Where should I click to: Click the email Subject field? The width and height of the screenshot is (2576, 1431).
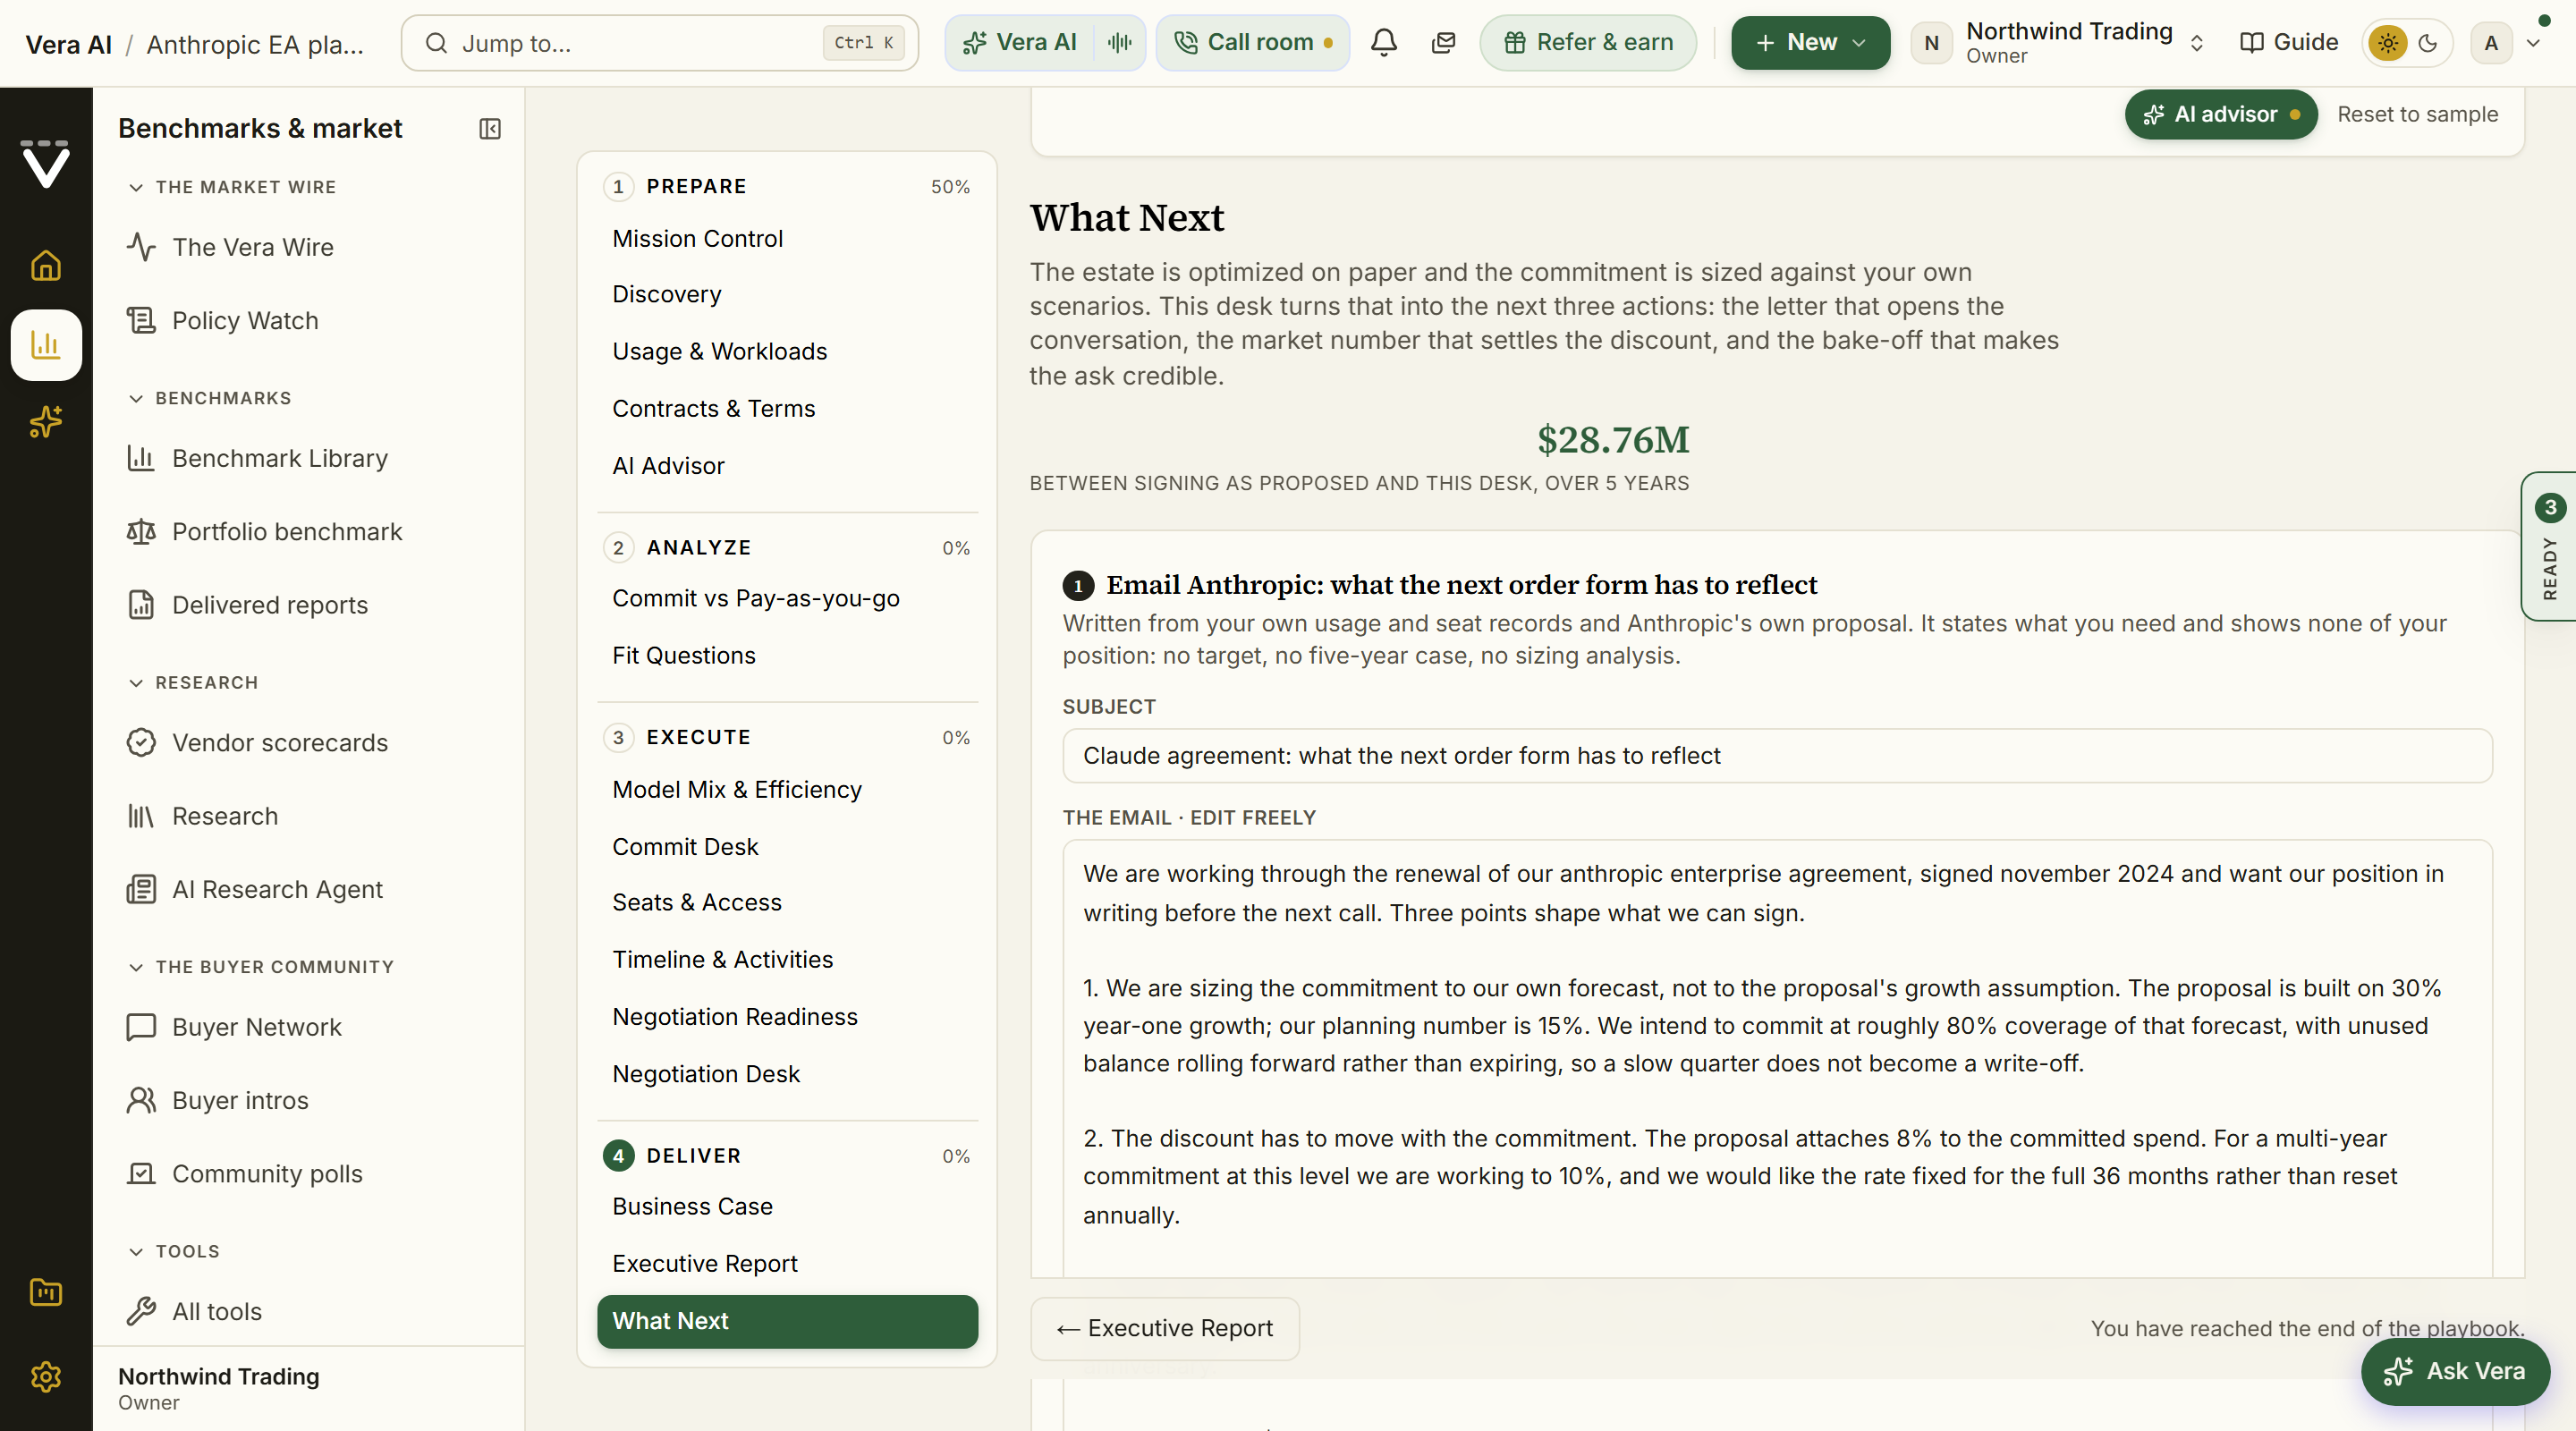(1777, 756)
